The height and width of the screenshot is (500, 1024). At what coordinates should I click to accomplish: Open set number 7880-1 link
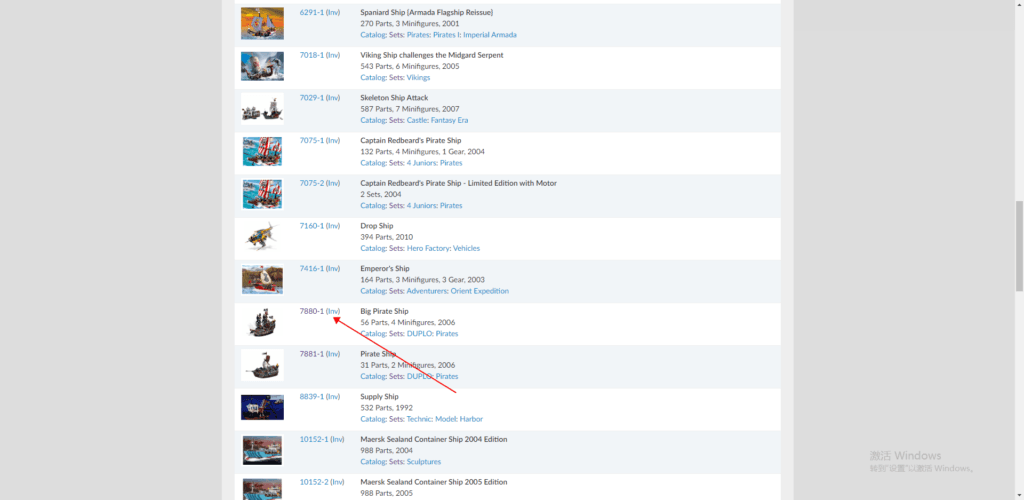pos(312,311)
